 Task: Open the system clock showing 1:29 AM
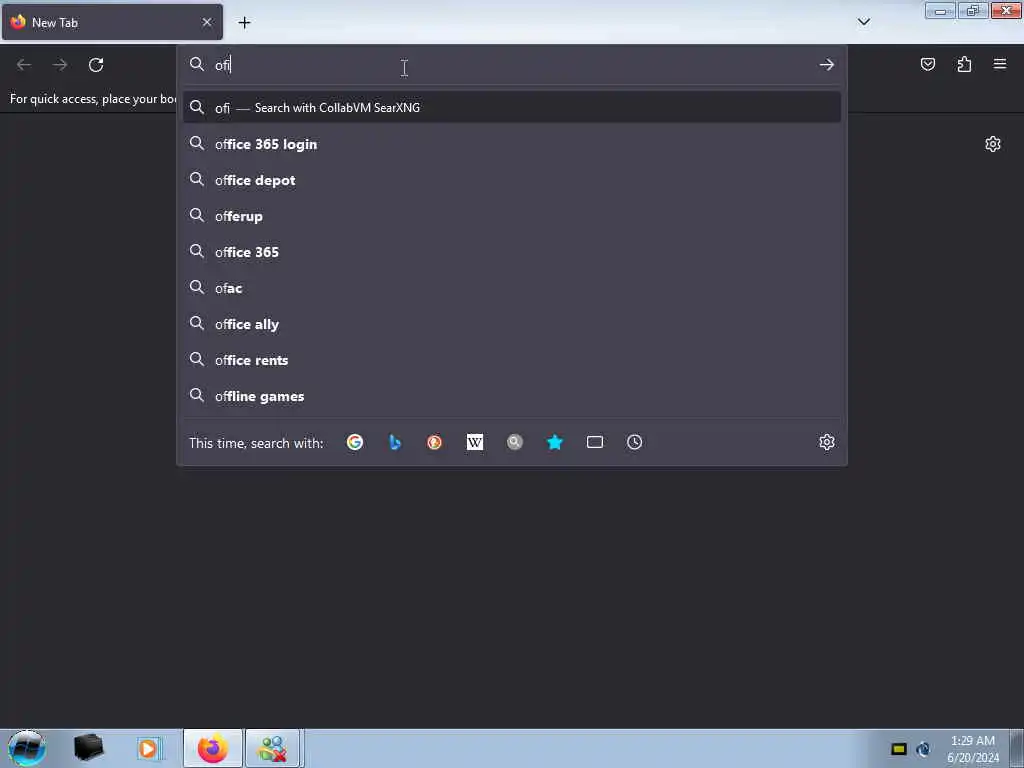click(972, 749)
